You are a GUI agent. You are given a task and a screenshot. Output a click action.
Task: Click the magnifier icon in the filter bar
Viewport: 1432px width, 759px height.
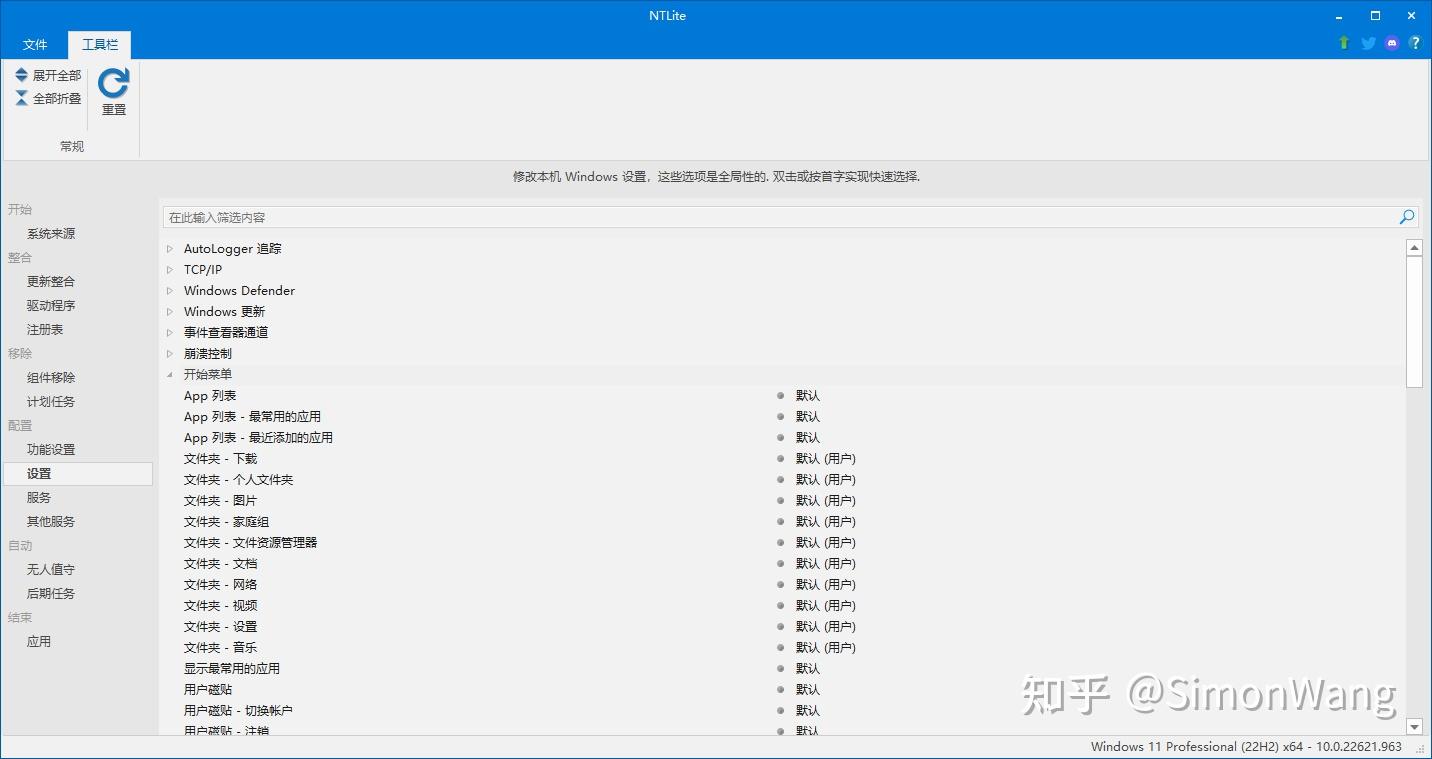click(1406, 216)
